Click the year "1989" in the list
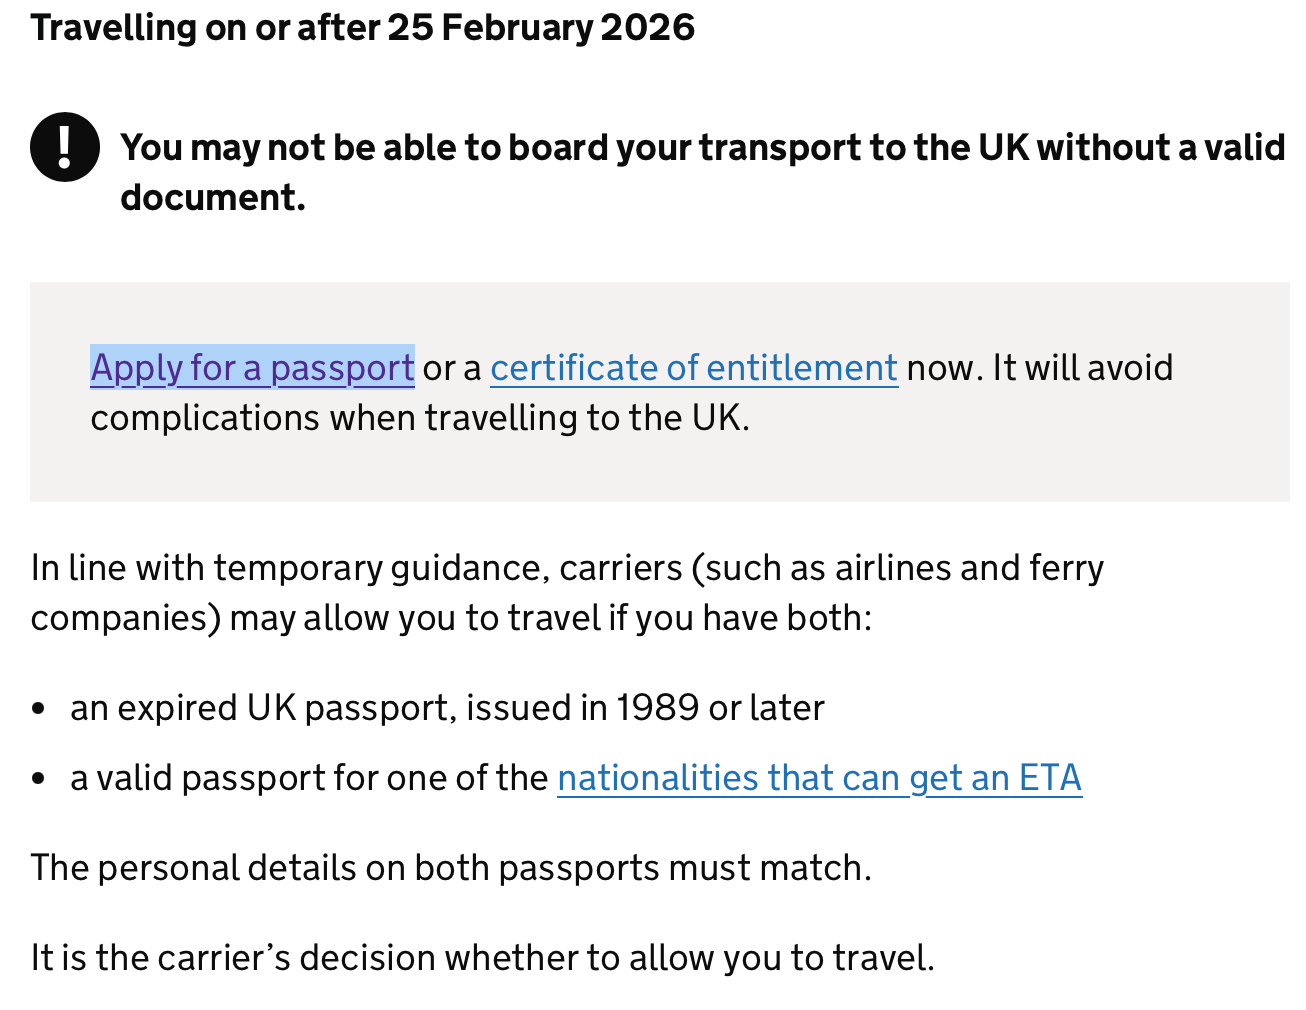Image resolution: width=1306 pixels, height=1010 pixels. 657,708
